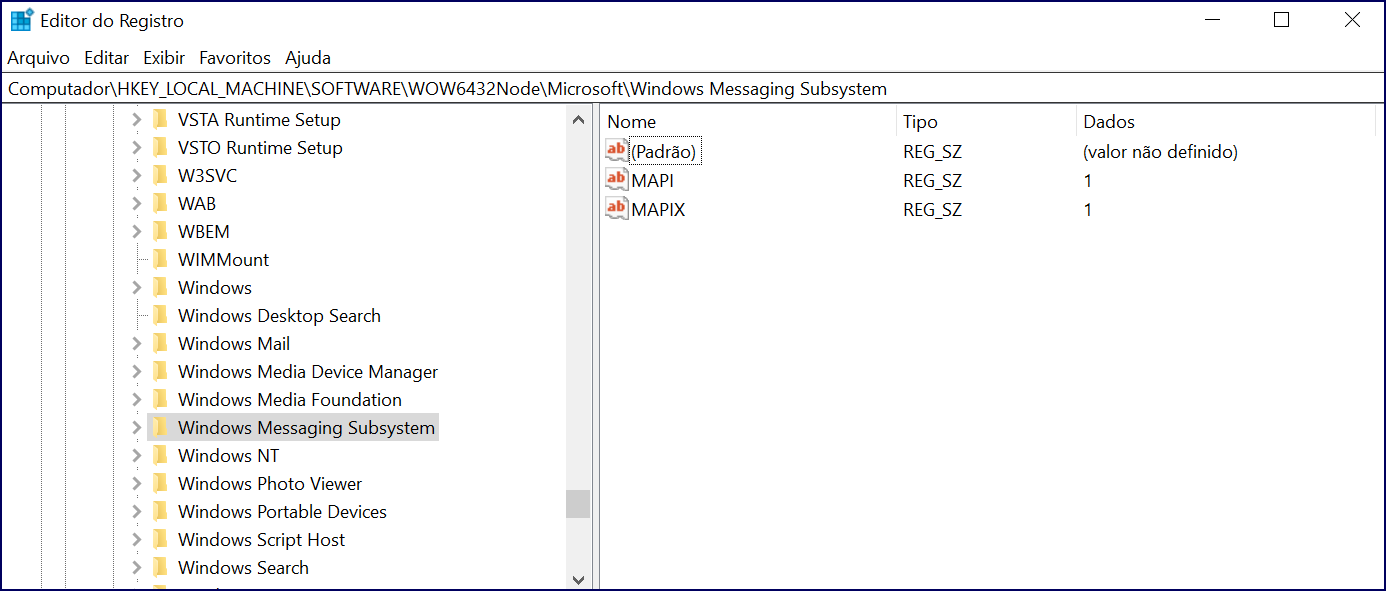Expand the Windows Mail key
The image size is (1386, 591).
click(137, 344)
